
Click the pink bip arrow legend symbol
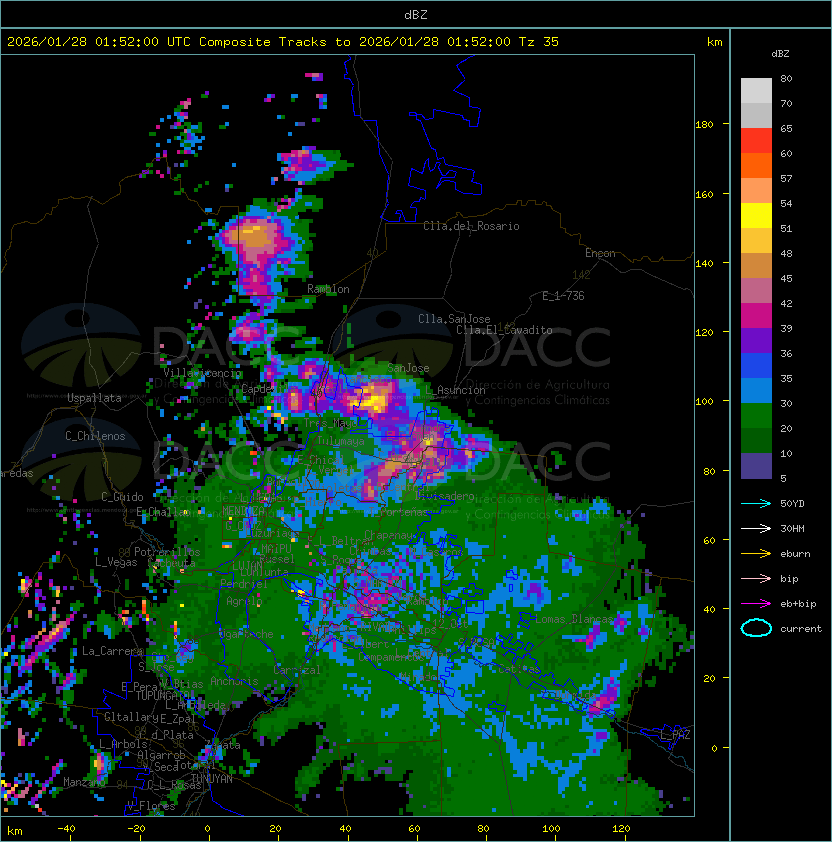(756, 578)
